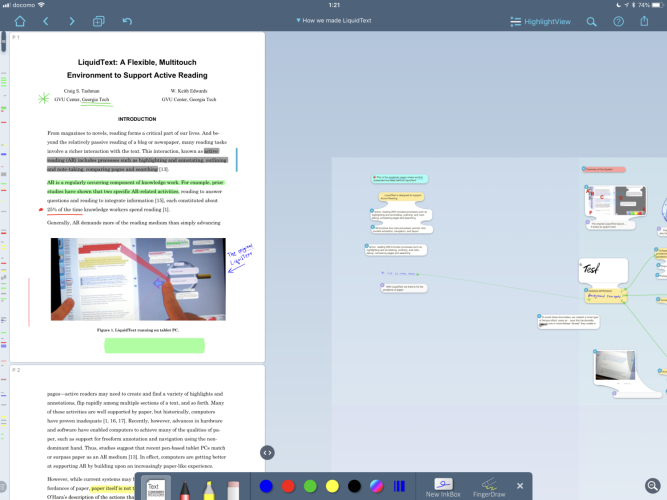Viewport: 667px width, 500px height.
Task: Toggle the Text selection mode
Action: [154, 487]
